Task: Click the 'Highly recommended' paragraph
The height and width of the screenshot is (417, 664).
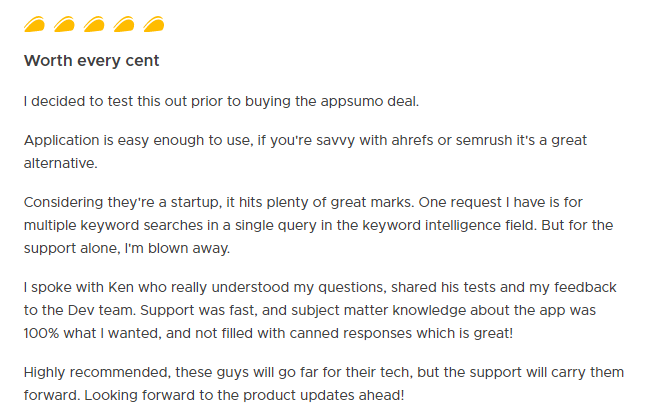Action: pyautogui.click(x=324, y=384)
